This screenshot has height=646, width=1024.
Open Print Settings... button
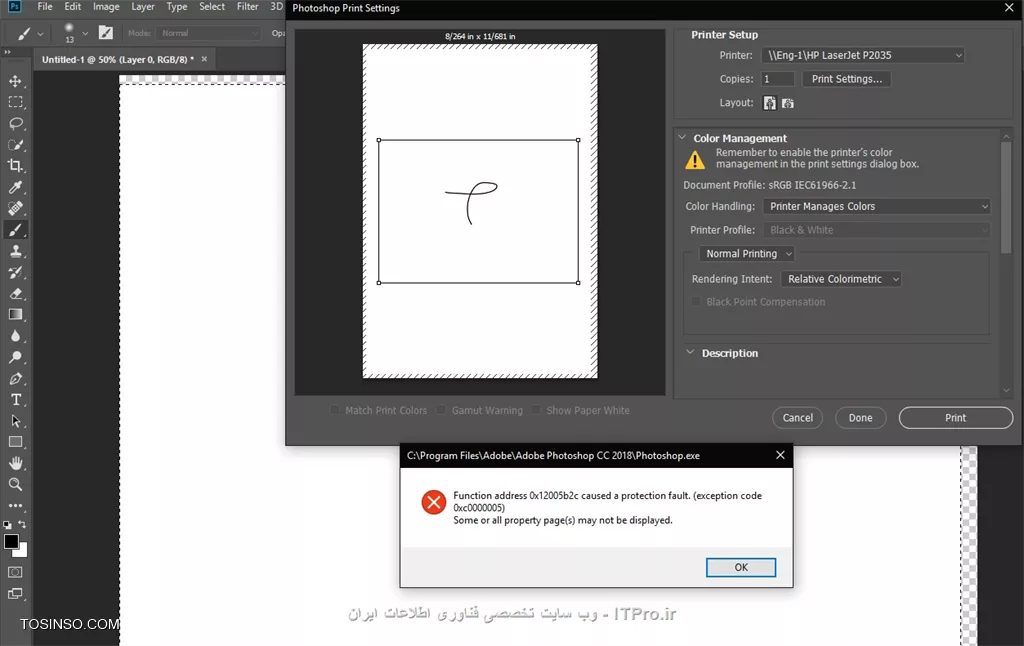[846, 79]
